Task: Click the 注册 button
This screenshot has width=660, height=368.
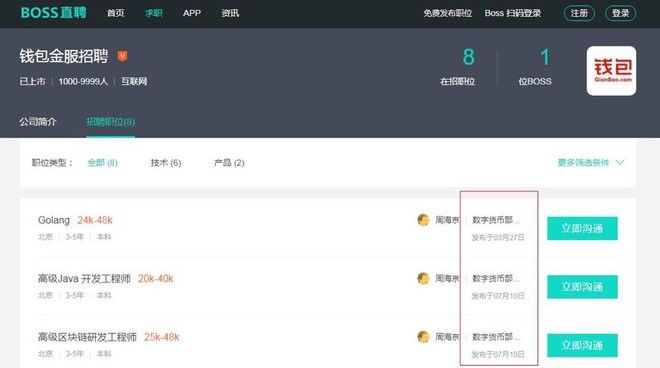Action: [579, 13]
